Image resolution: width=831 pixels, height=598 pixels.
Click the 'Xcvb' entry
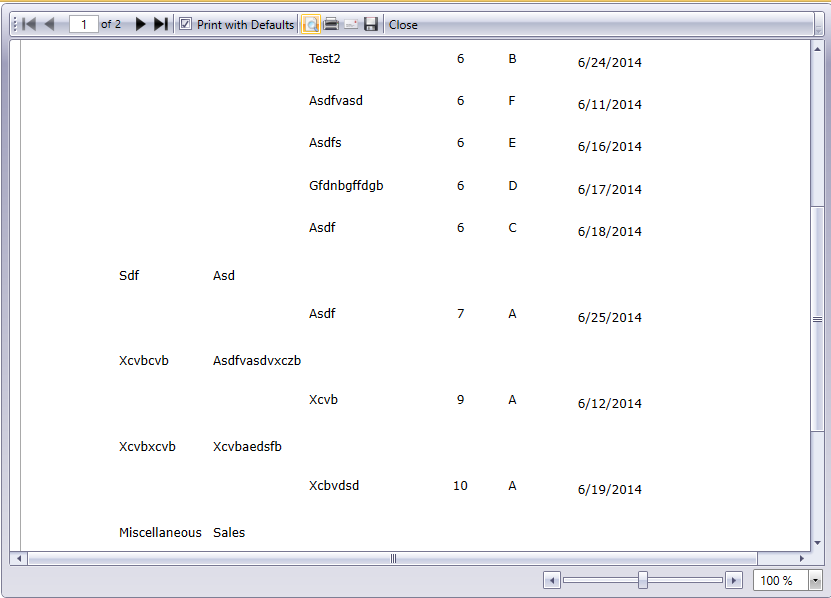point(323,400)
